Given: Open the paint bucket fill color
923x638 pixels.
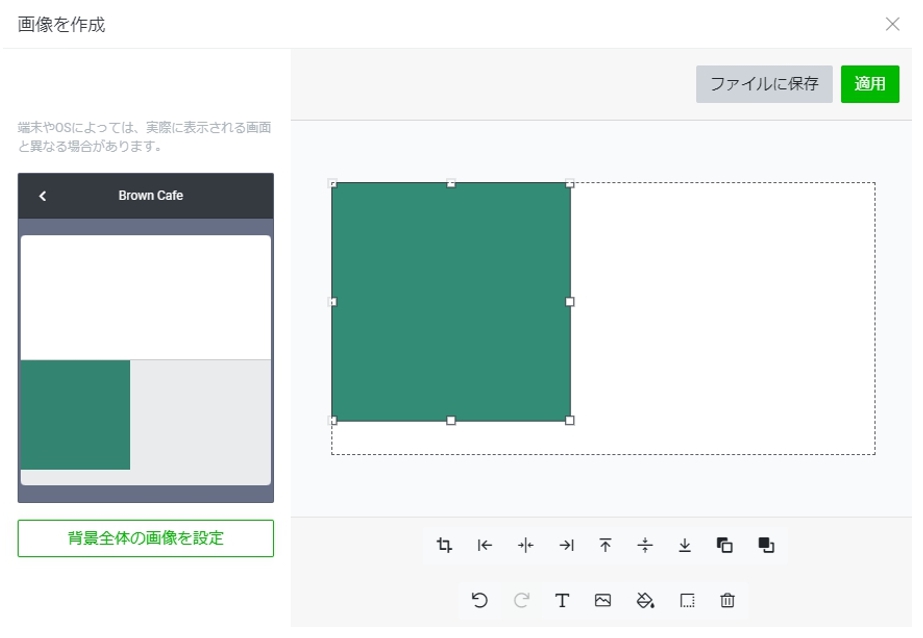Looking at the screenshot, I should click(645, 600).
